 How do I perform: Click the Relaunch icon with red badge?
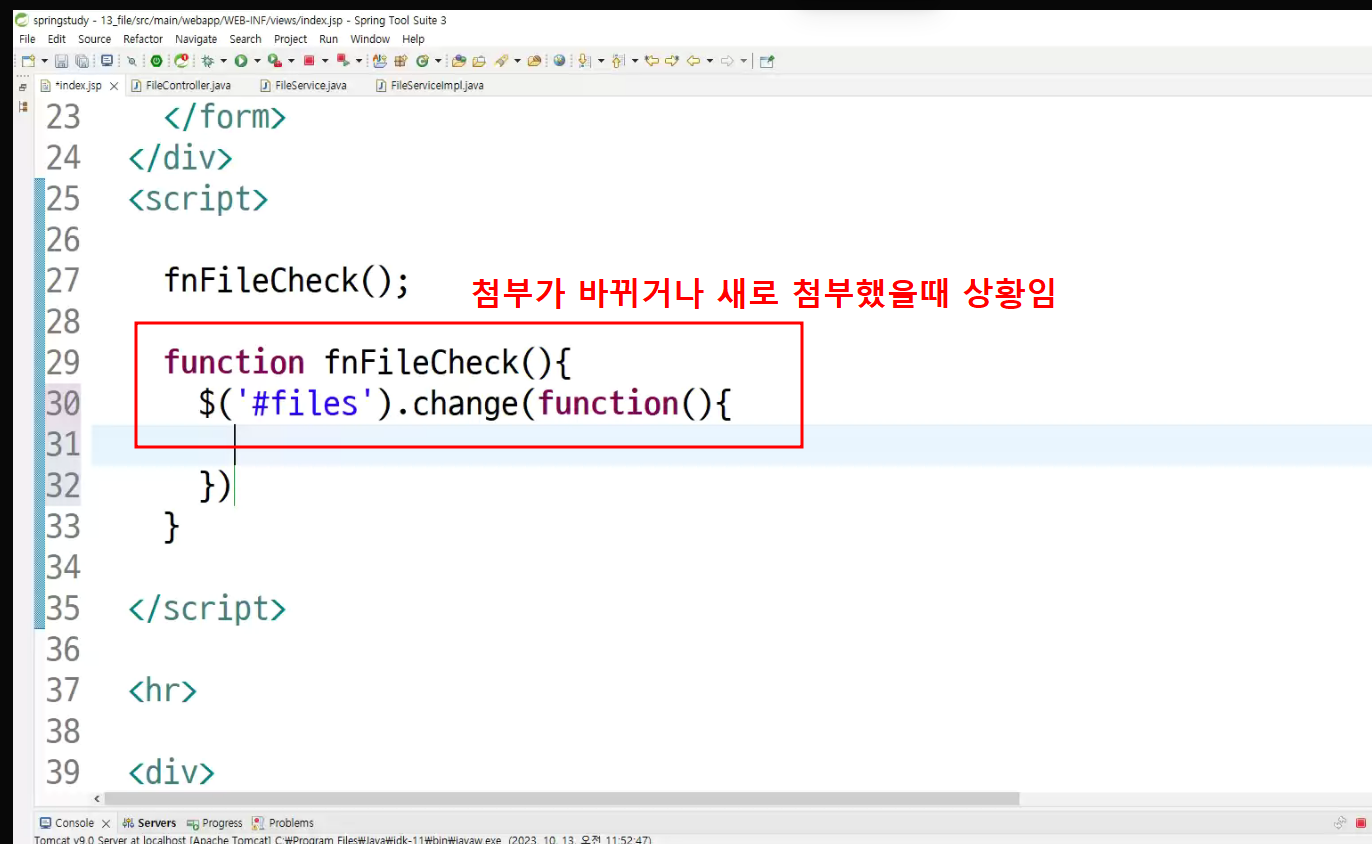[x=181, y=61]
